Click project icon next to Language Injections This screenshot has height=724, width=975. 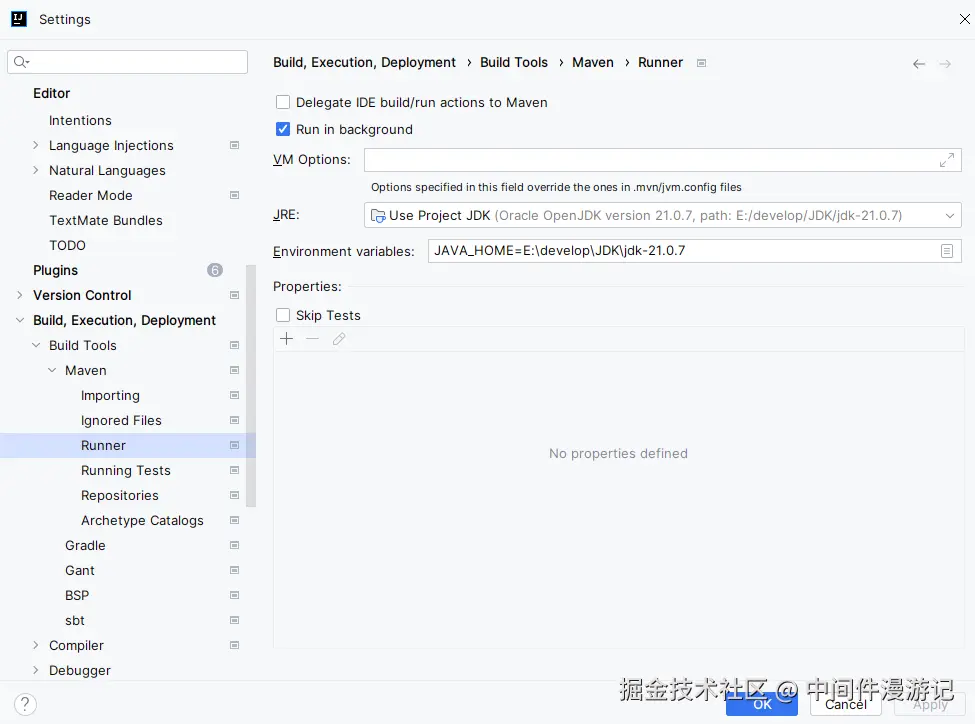(234, 146)
